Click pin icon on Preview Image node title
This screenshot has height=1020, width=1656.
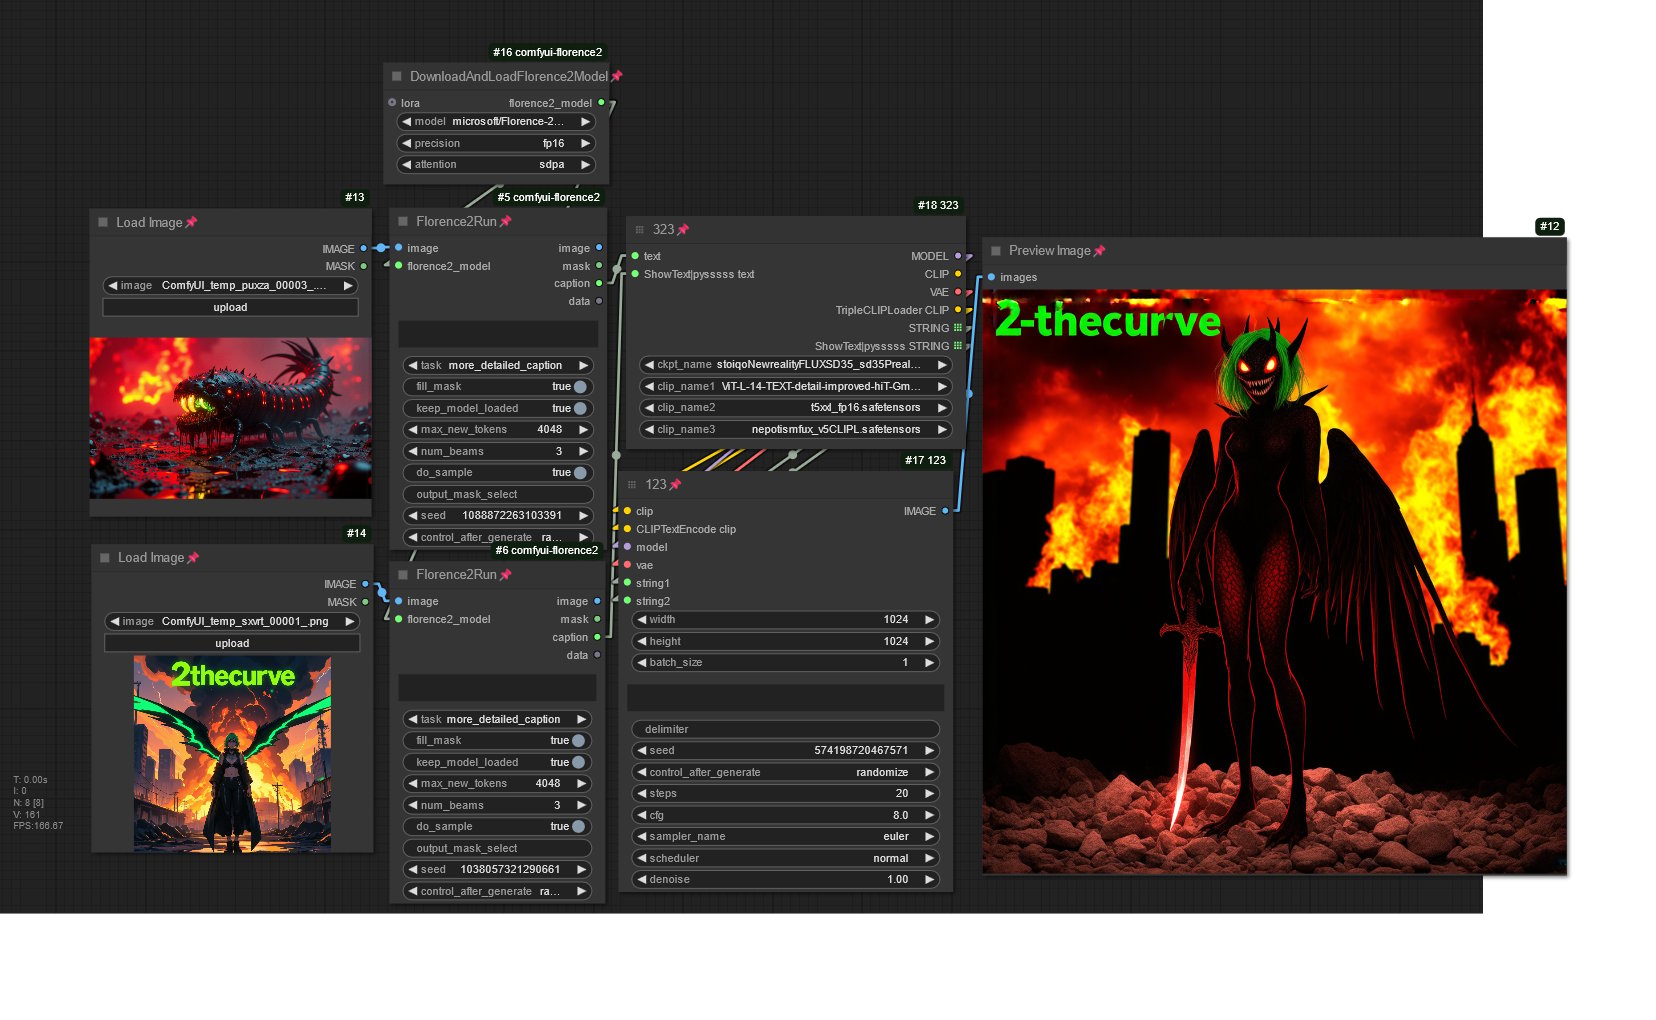coord(1099,250)
